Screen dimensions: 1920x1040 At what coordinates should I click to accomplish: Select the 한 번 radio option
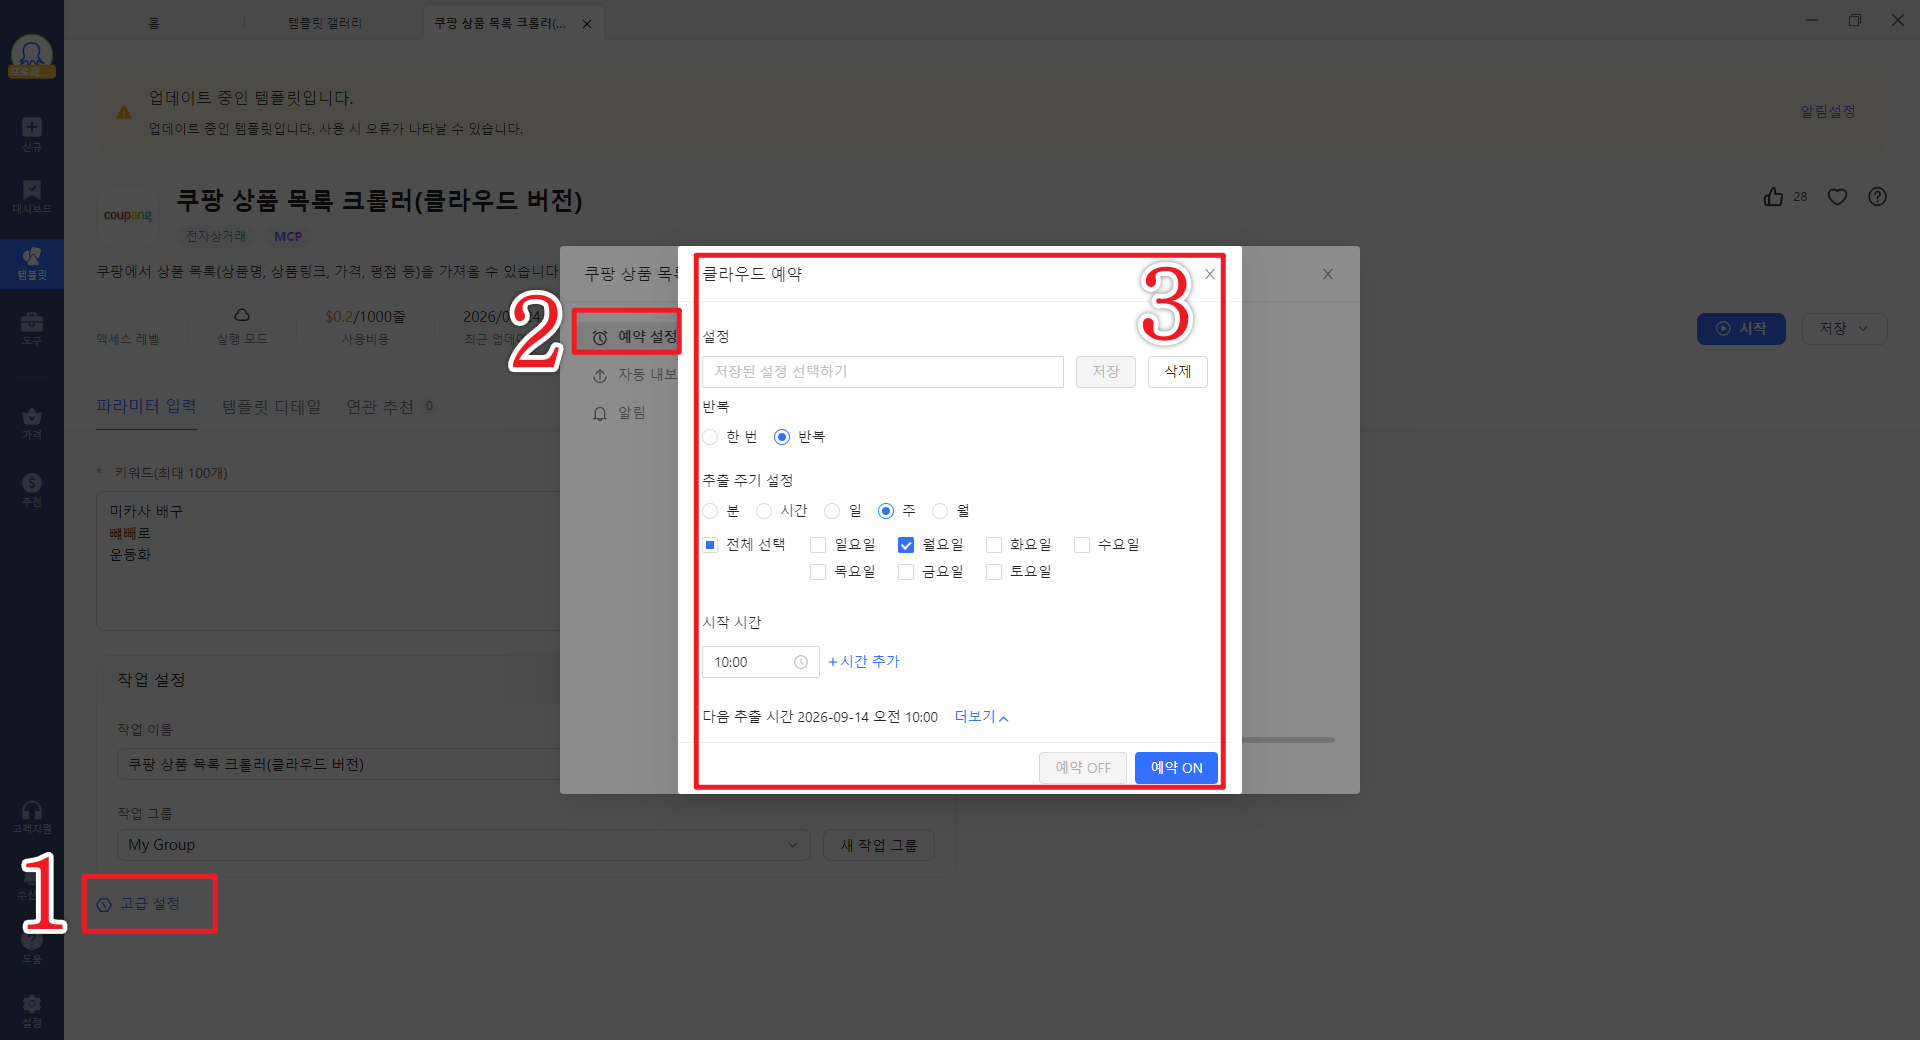coord(710,437)
